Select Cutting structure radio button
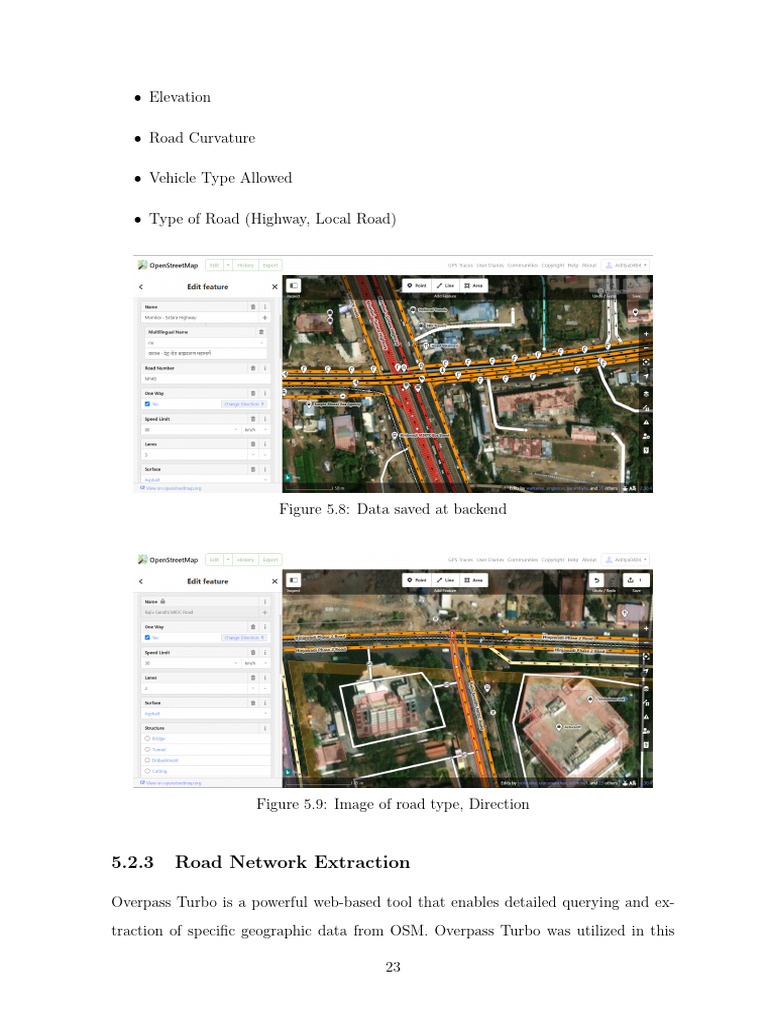The width and height of the screenshot is (768, 1024). pos(148,771)
